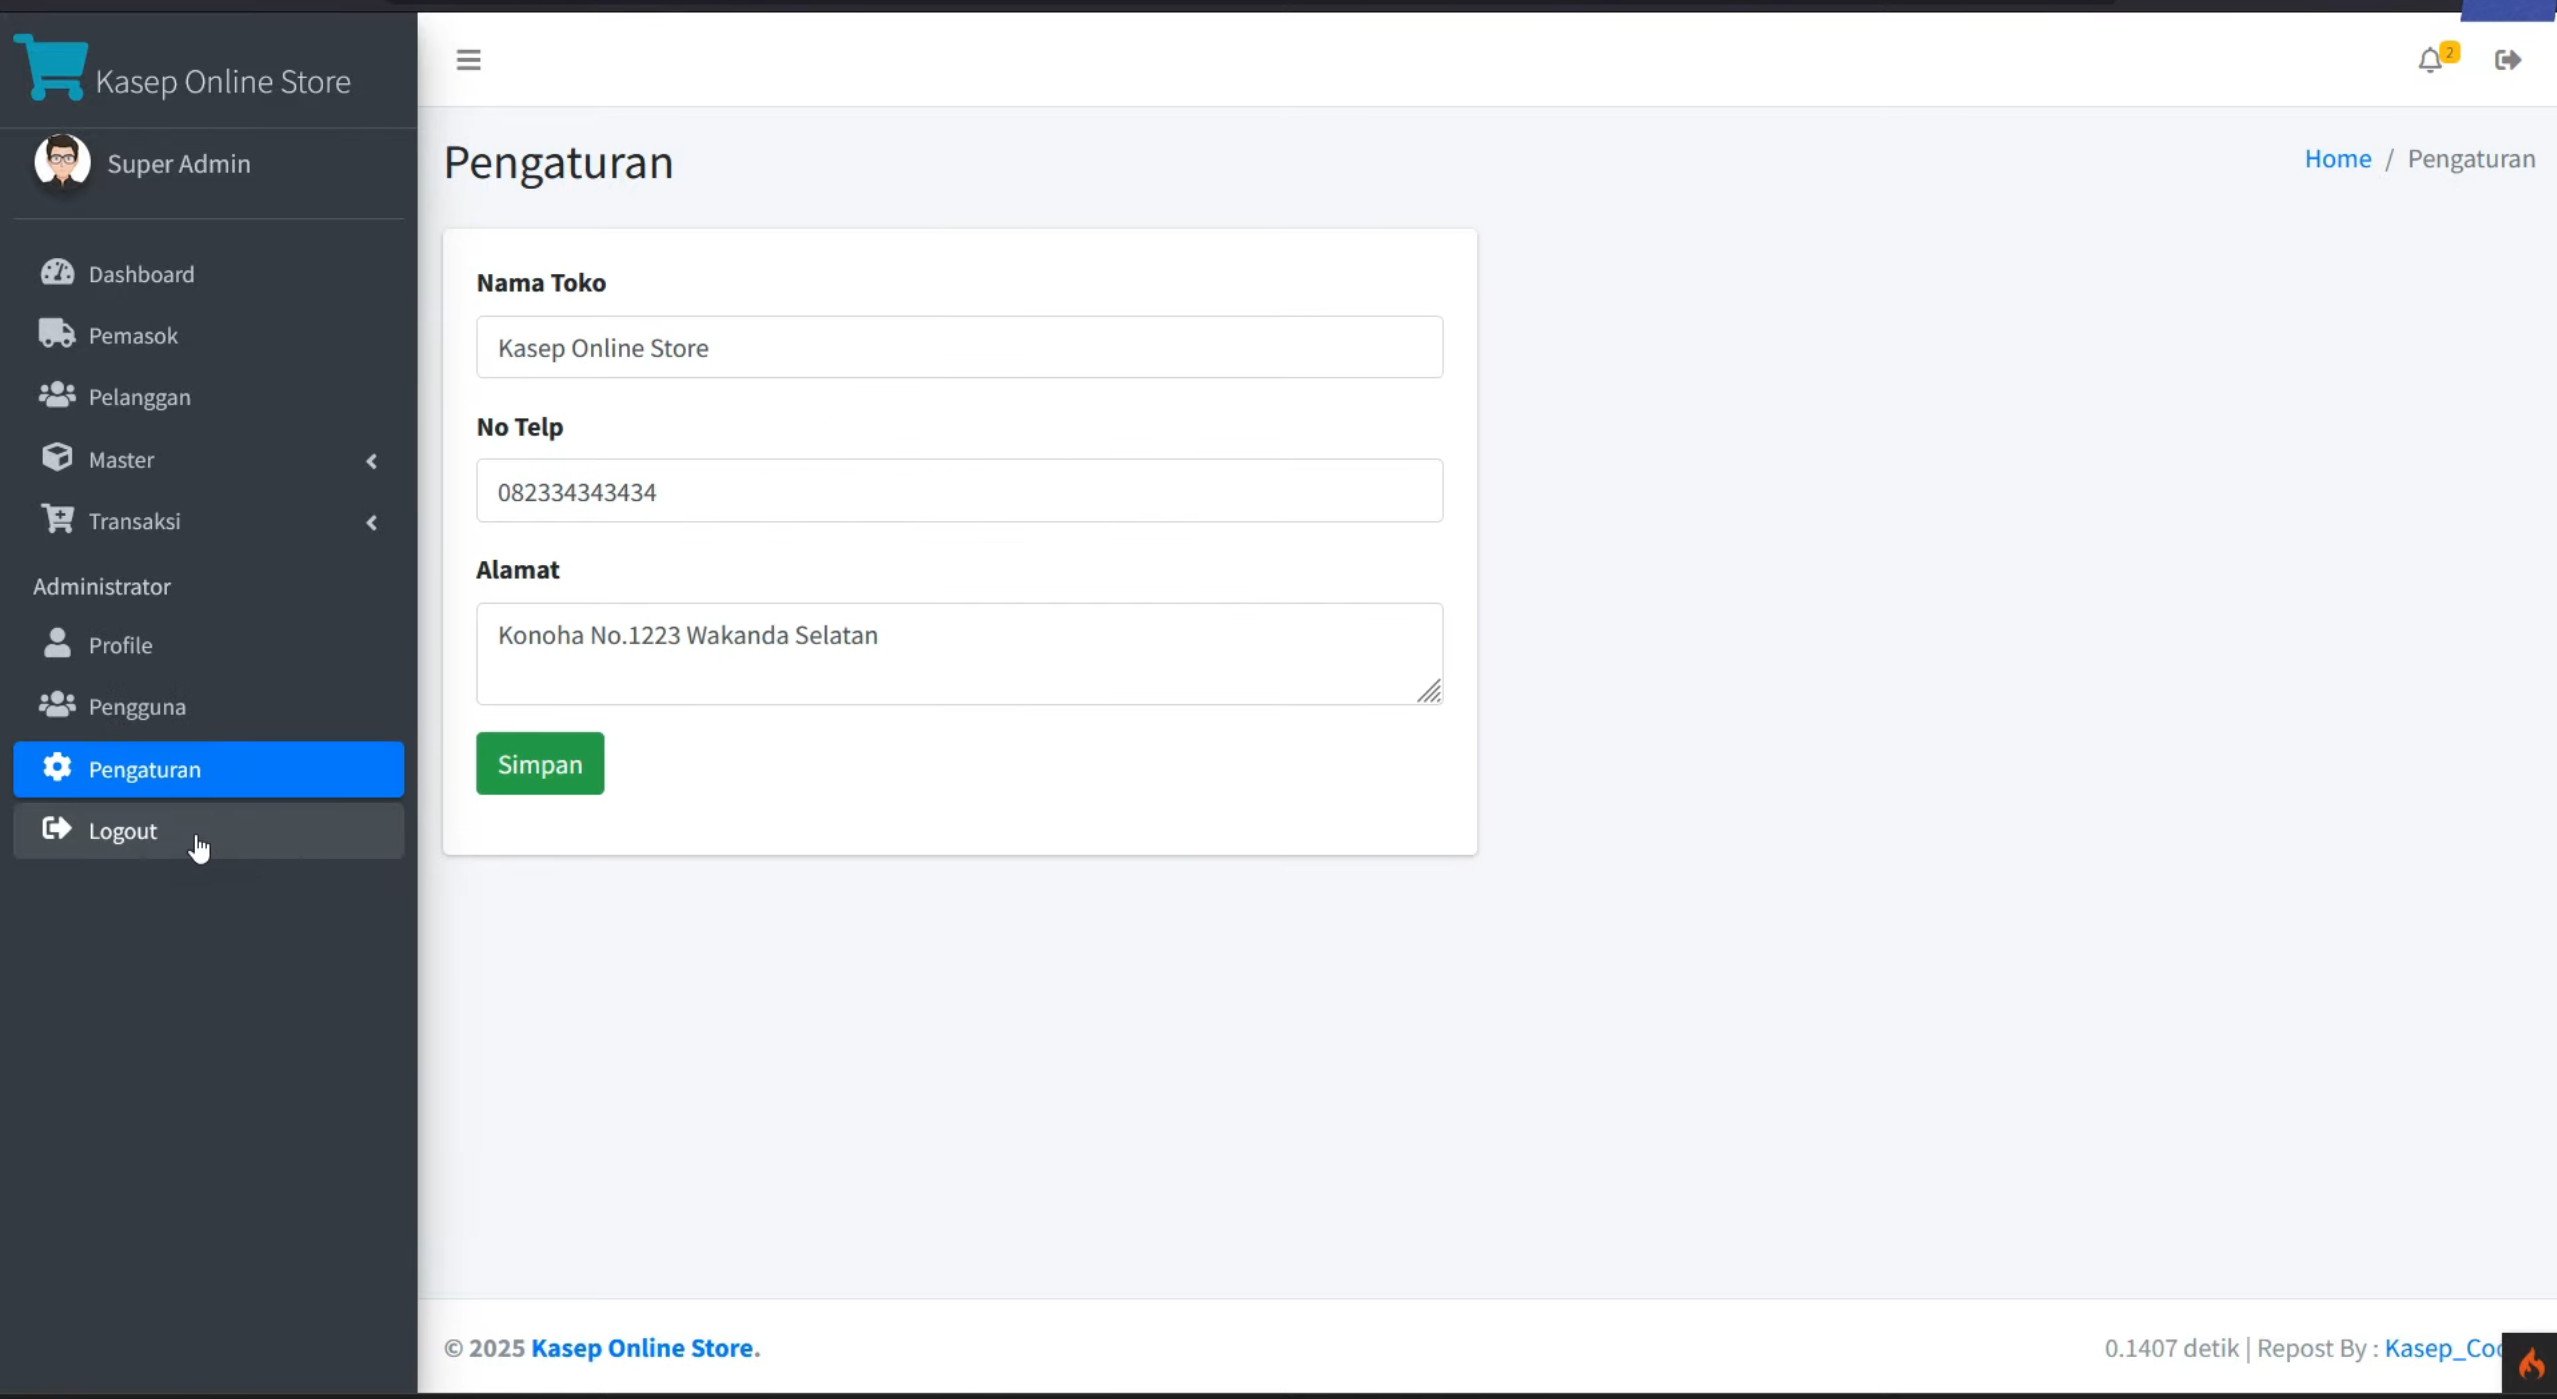Click the Pengaturan gear icon
This screenshot has width=2557, height=1399.
click(x=57, y=767)
